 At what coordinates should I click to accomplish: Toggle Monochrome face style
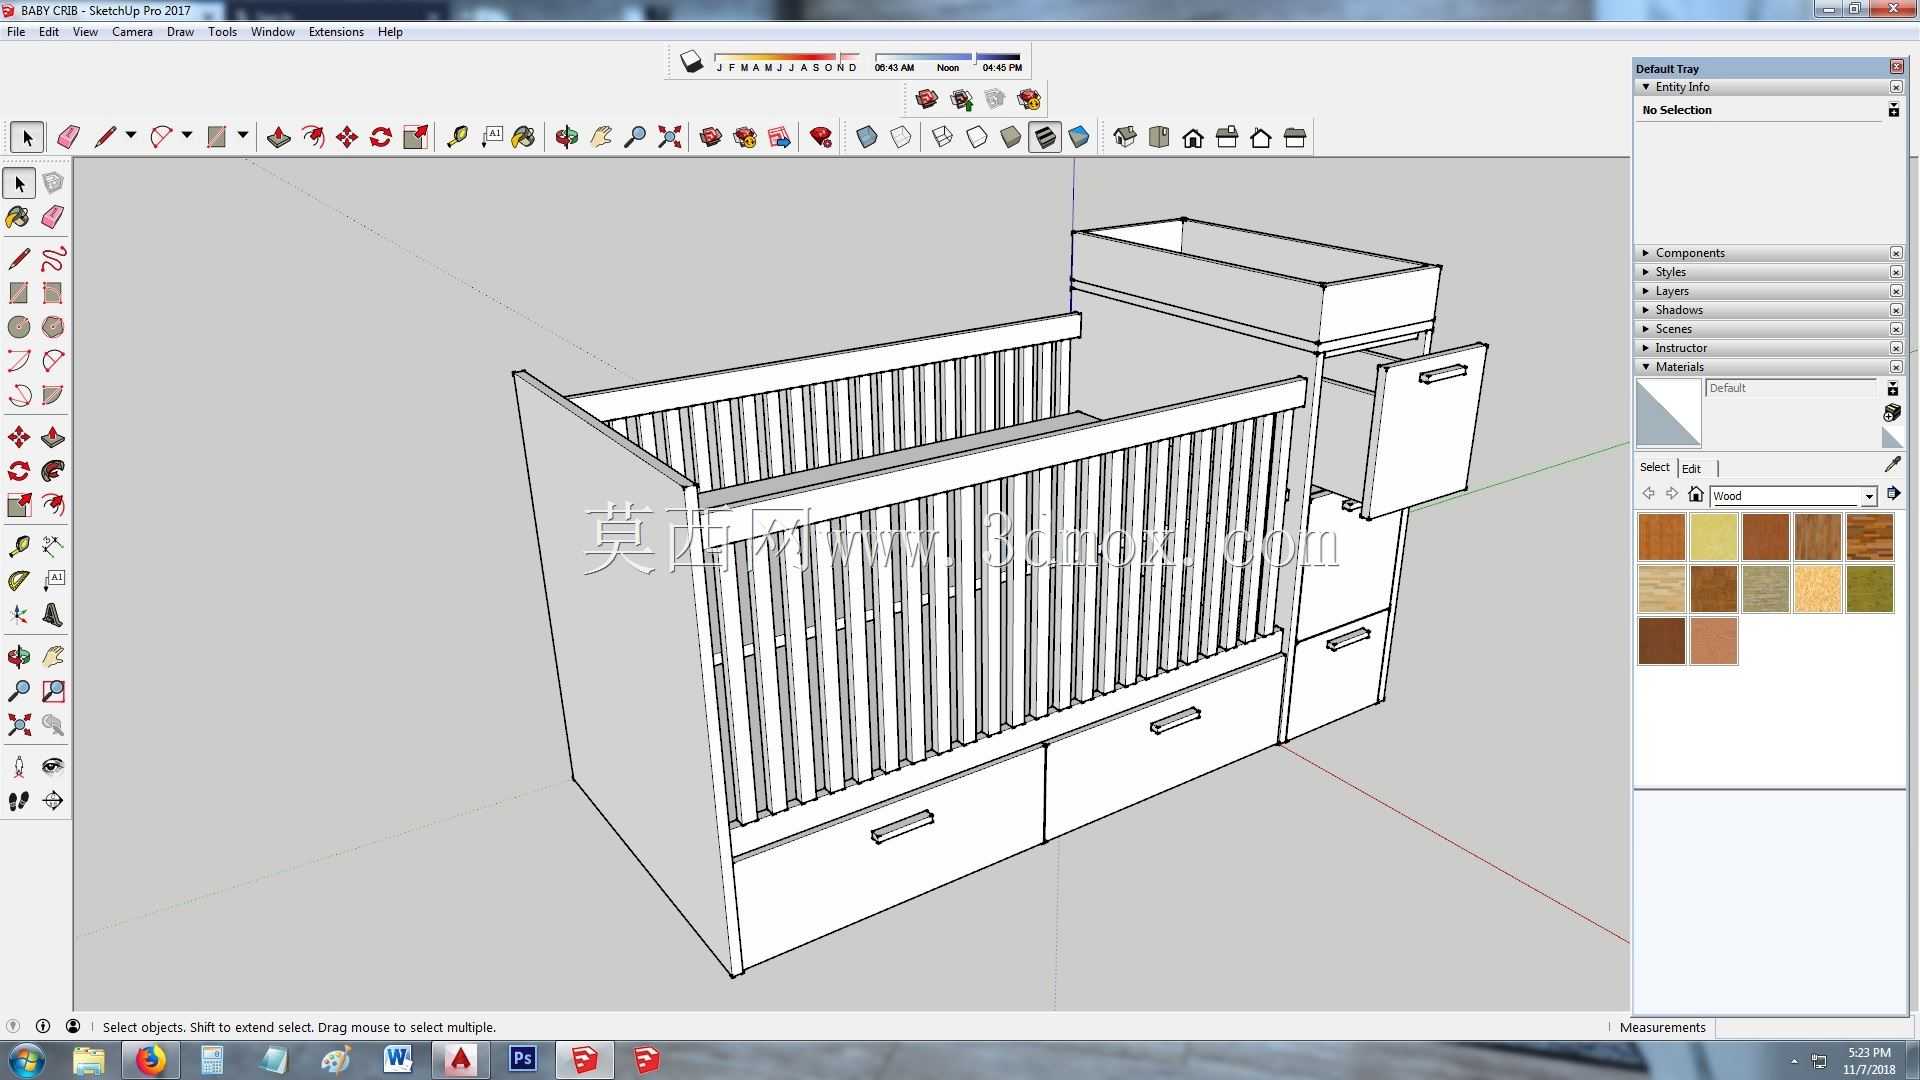(1079, 137)
